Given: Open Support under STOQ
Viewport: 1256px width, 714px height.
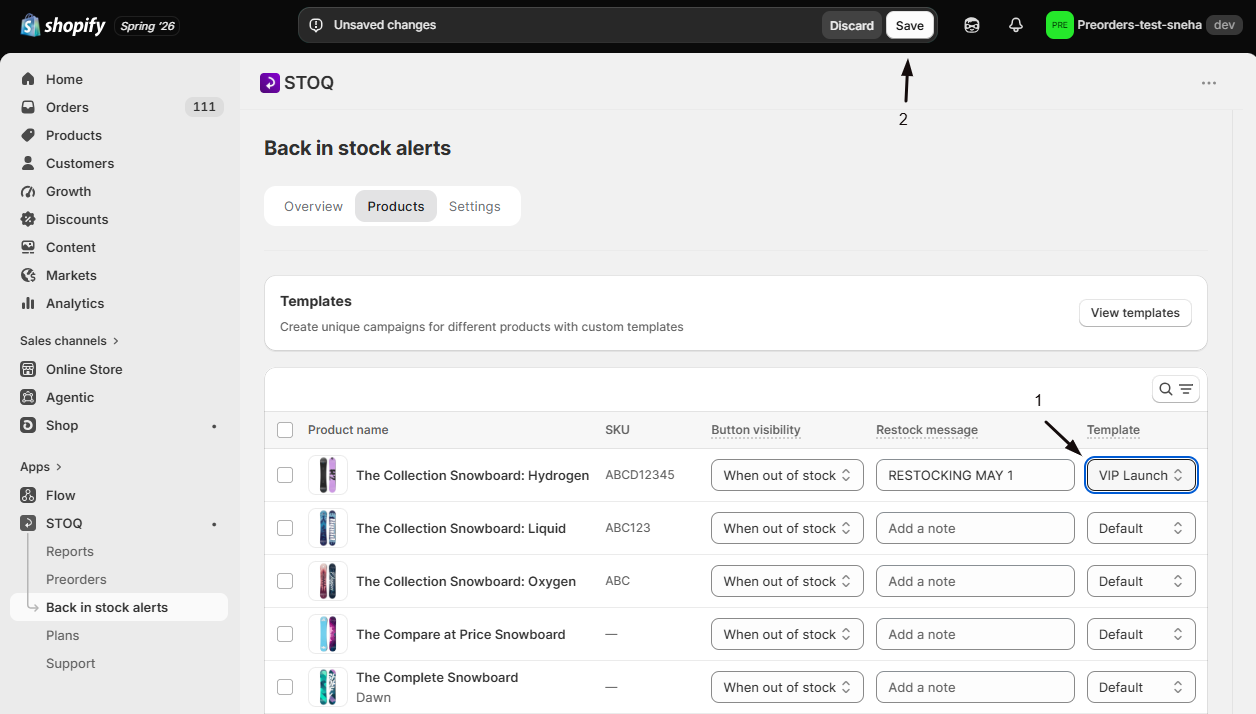Looking at the screenshot, I should click(x=70, y=663).
